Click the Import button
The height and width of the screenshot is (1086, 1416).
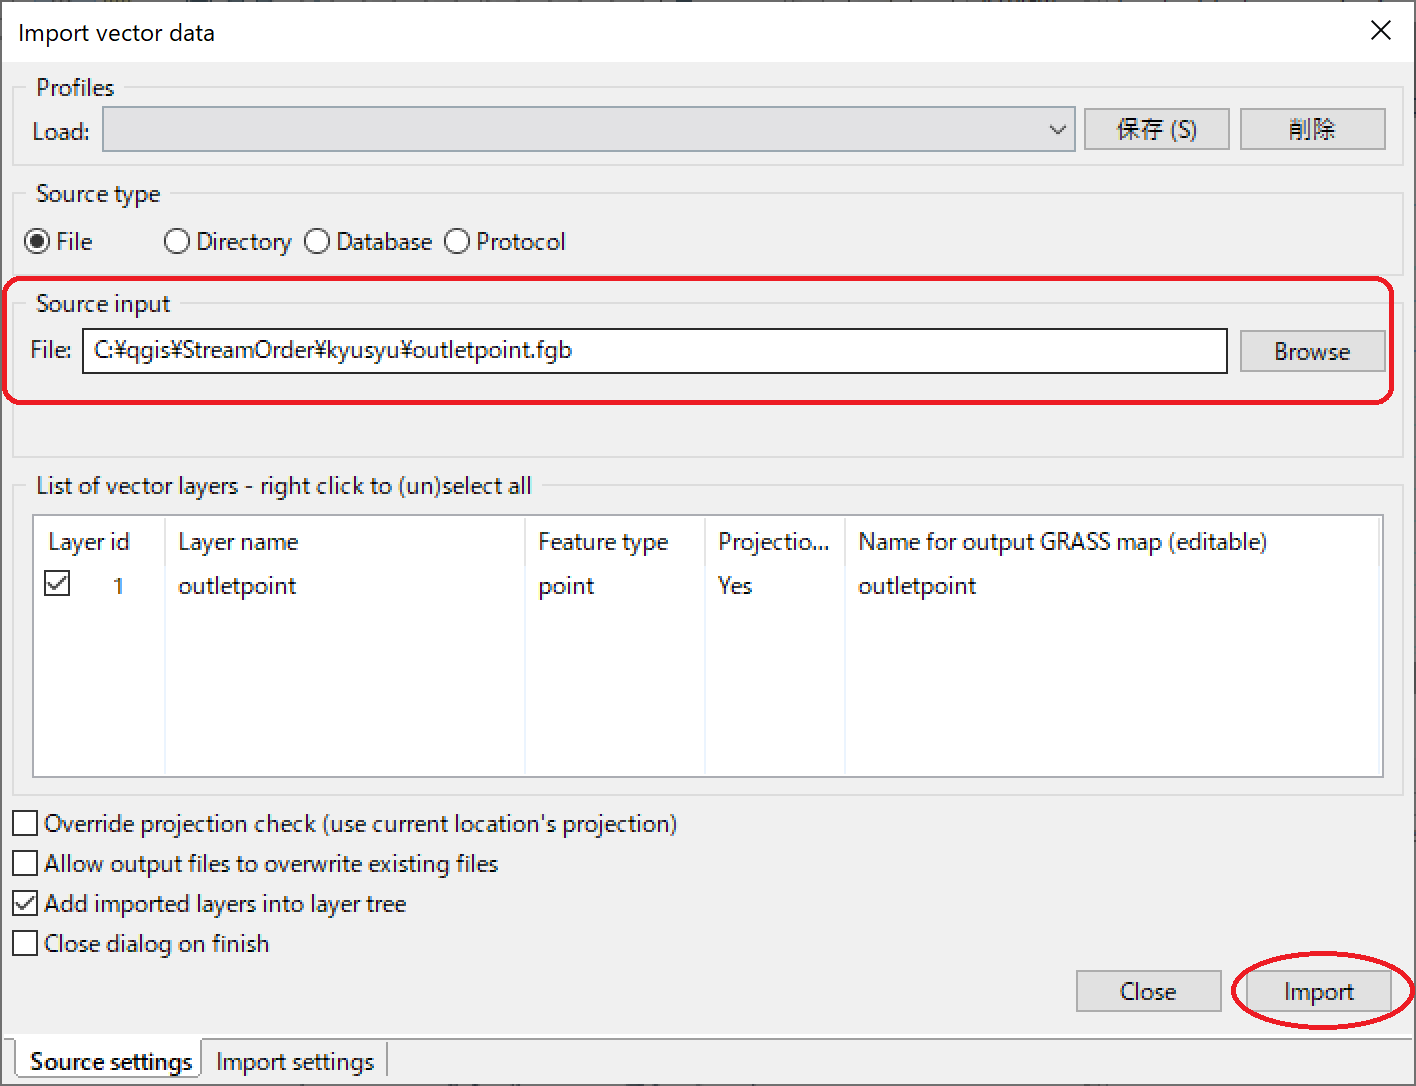pyautogui.click(x=1318, y=991)
